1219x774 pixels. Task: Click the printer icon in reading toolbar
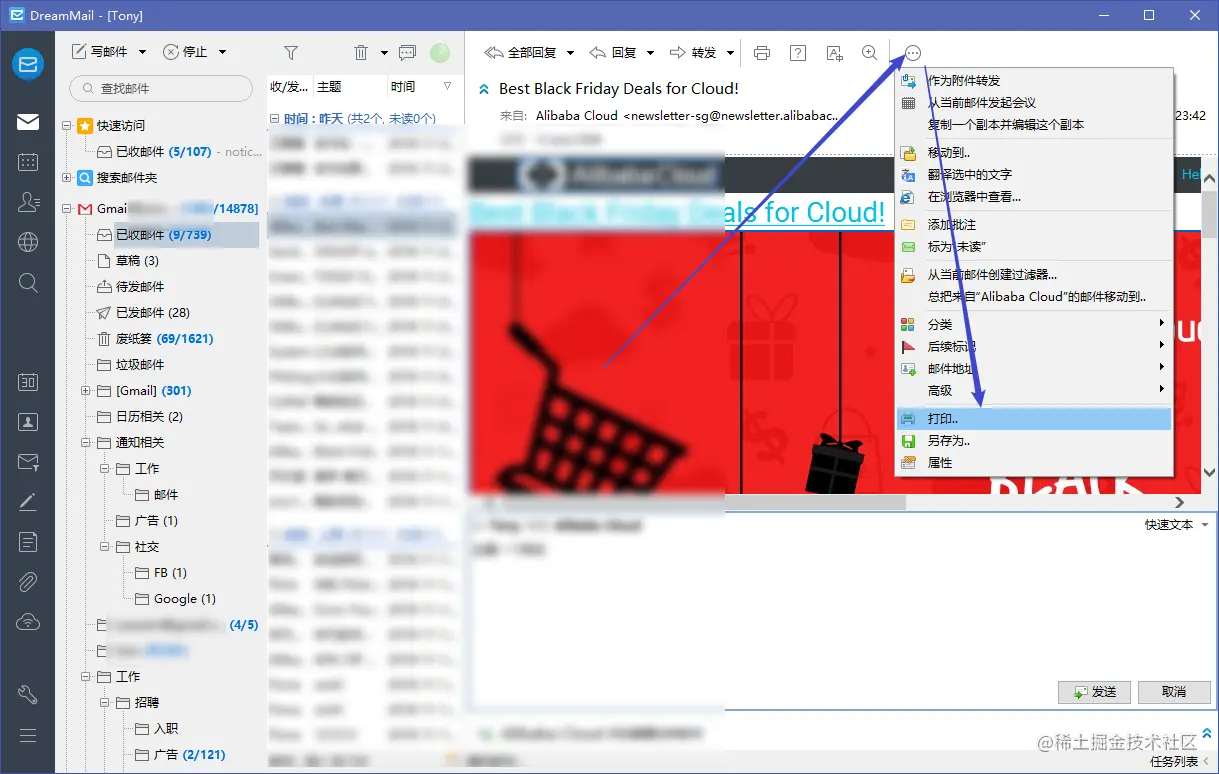tap(762, 53)
